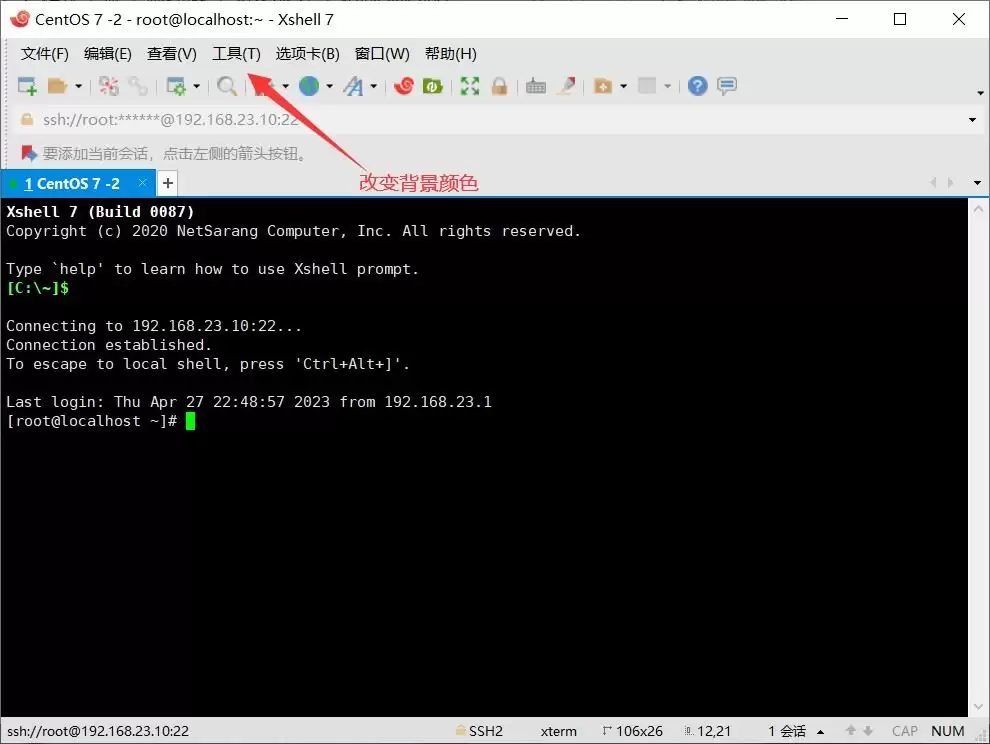
Task: Click the tab scroll left arrow
Action: 933,183
